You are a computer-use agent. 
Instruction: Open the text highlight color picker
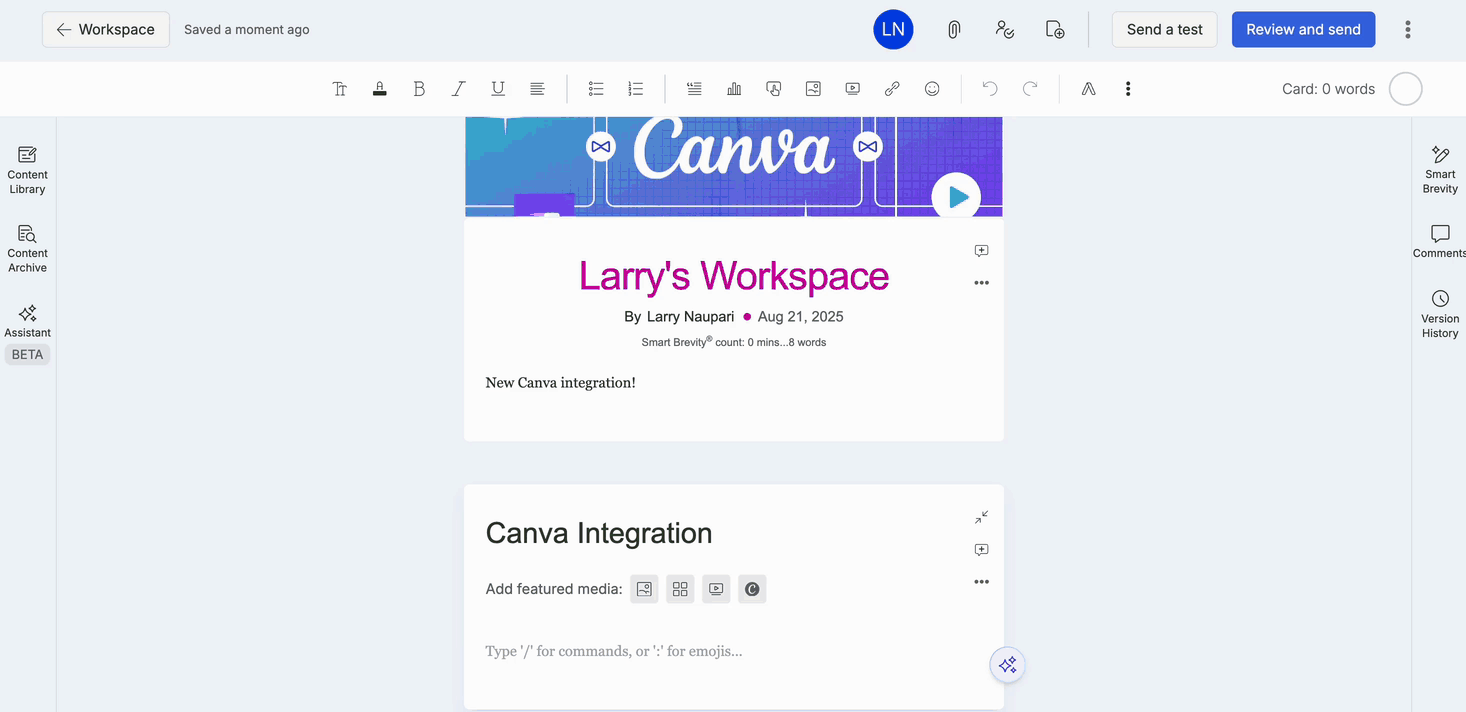[x=379, y=89]
